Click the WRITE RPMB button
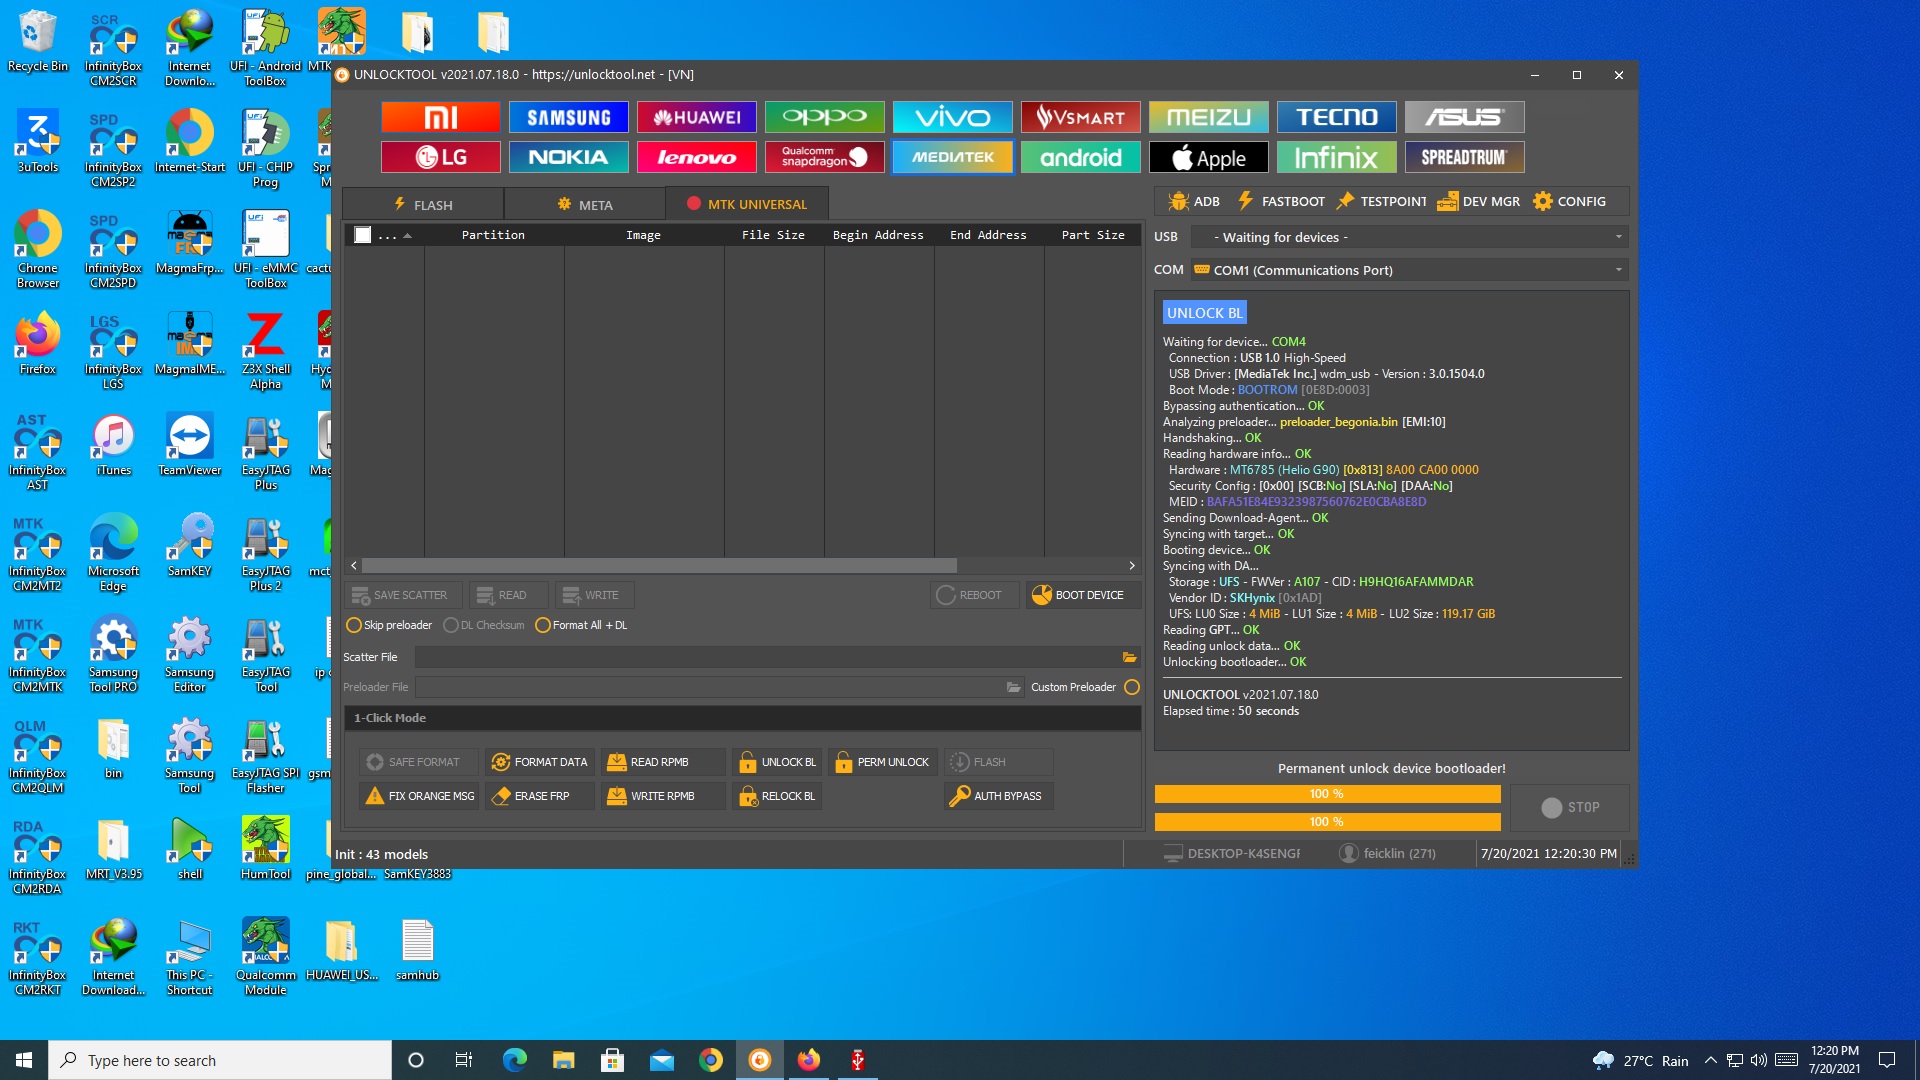Viewport: 1920px width, 1080px height. (663, 795)
